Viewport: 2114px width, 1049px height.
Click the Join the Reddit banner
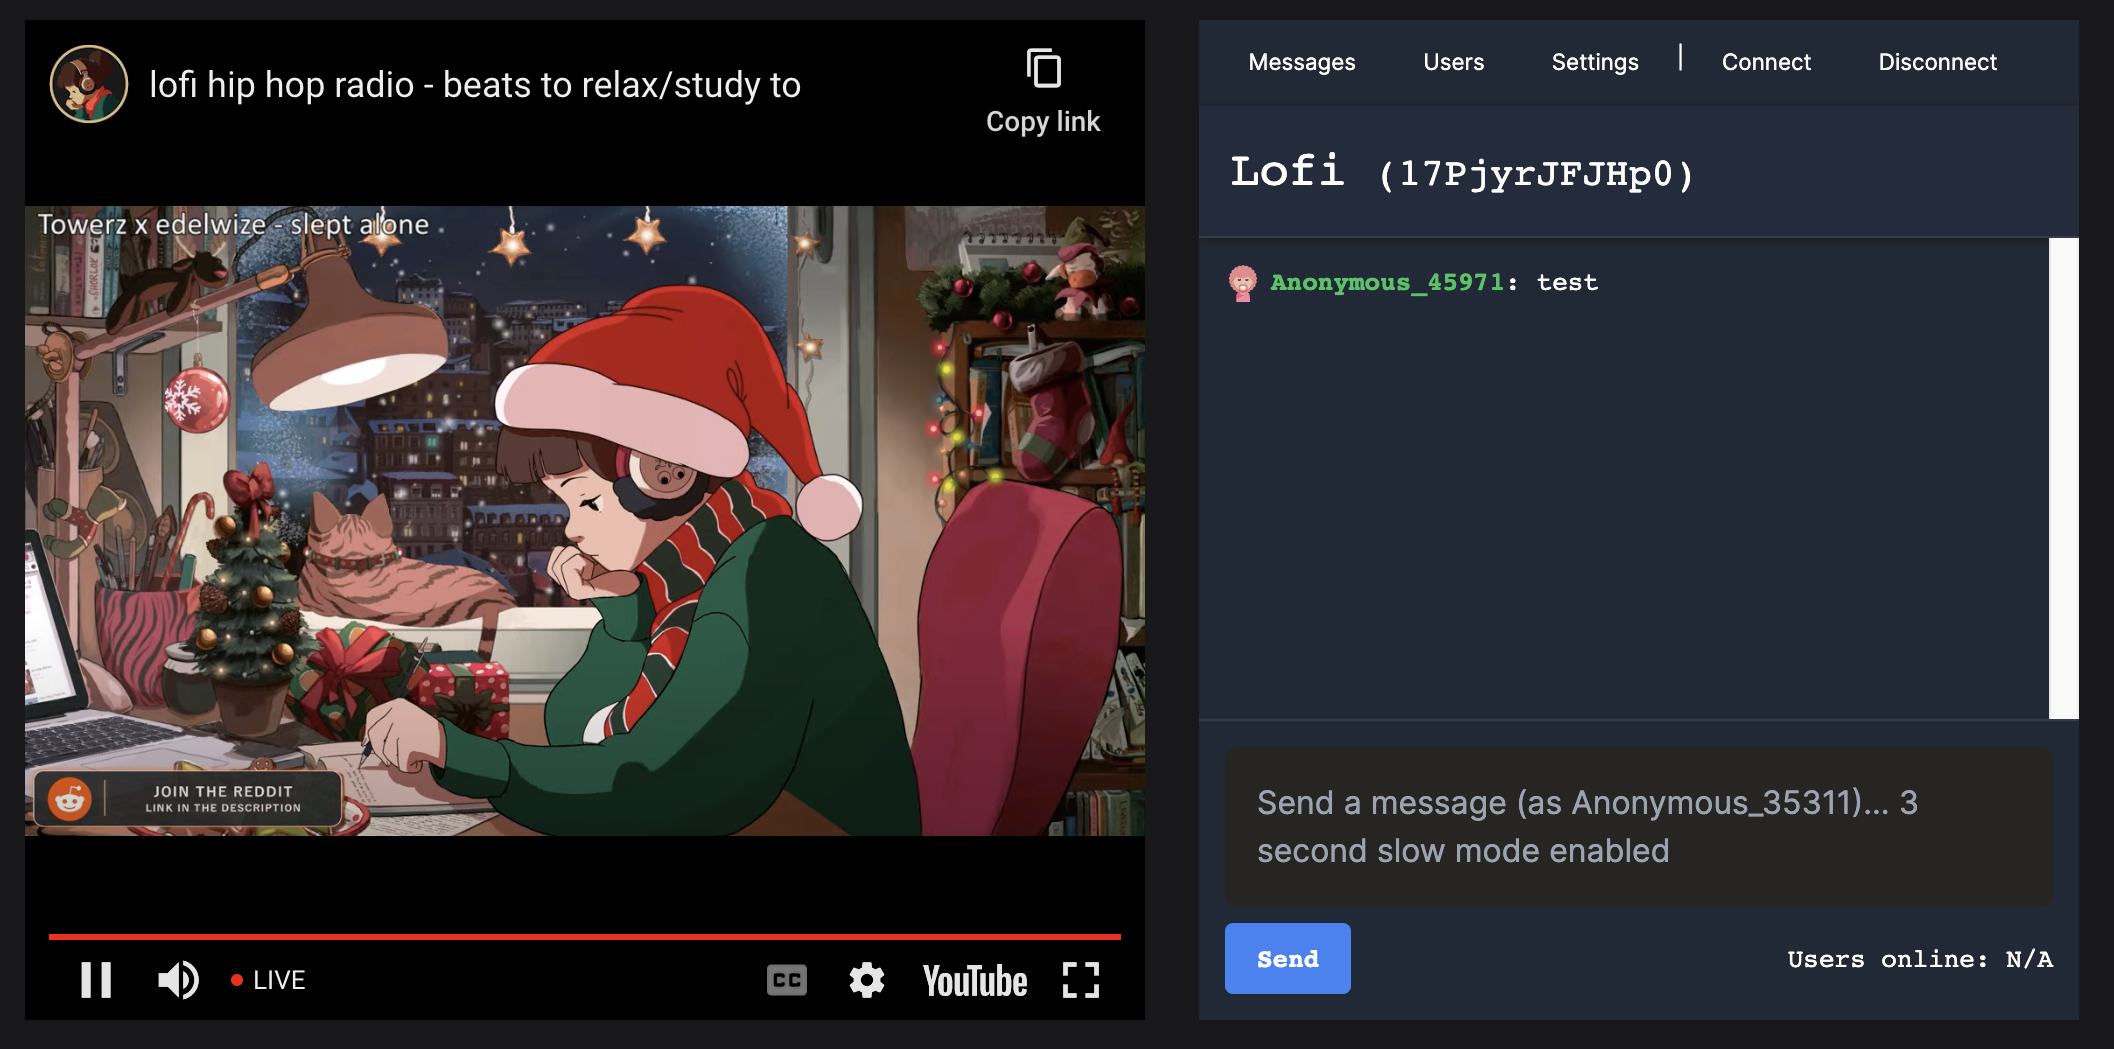(188, 799)
